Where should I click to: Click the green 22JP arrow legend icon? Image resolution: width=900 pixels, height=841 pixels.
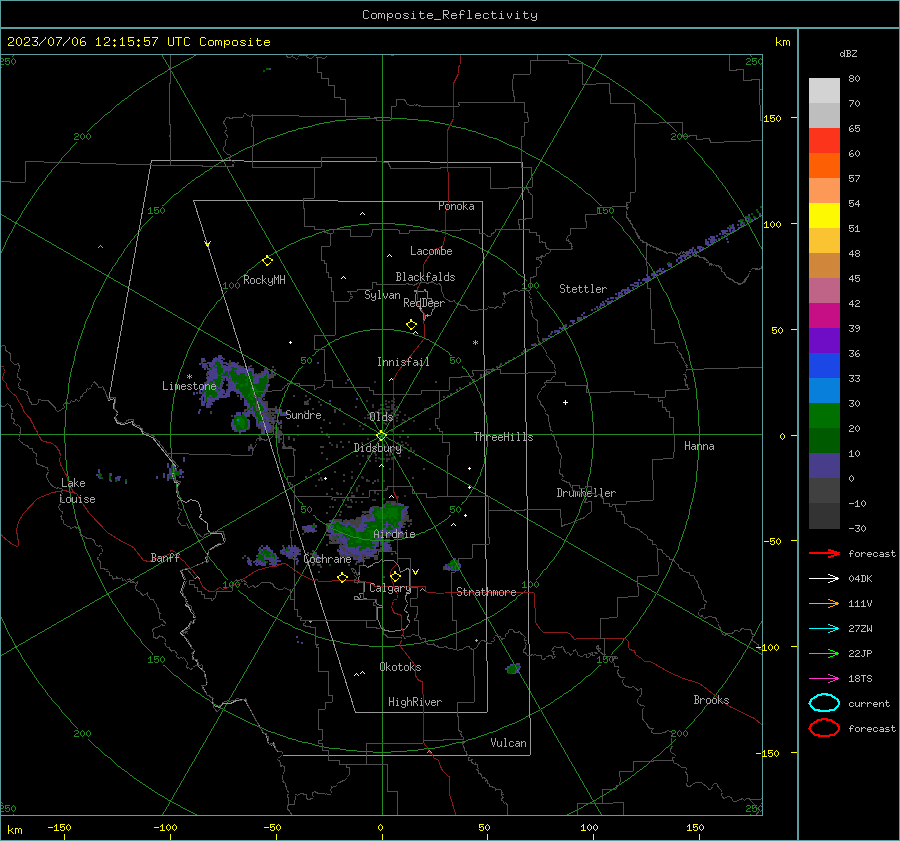(x=824, y=653)
